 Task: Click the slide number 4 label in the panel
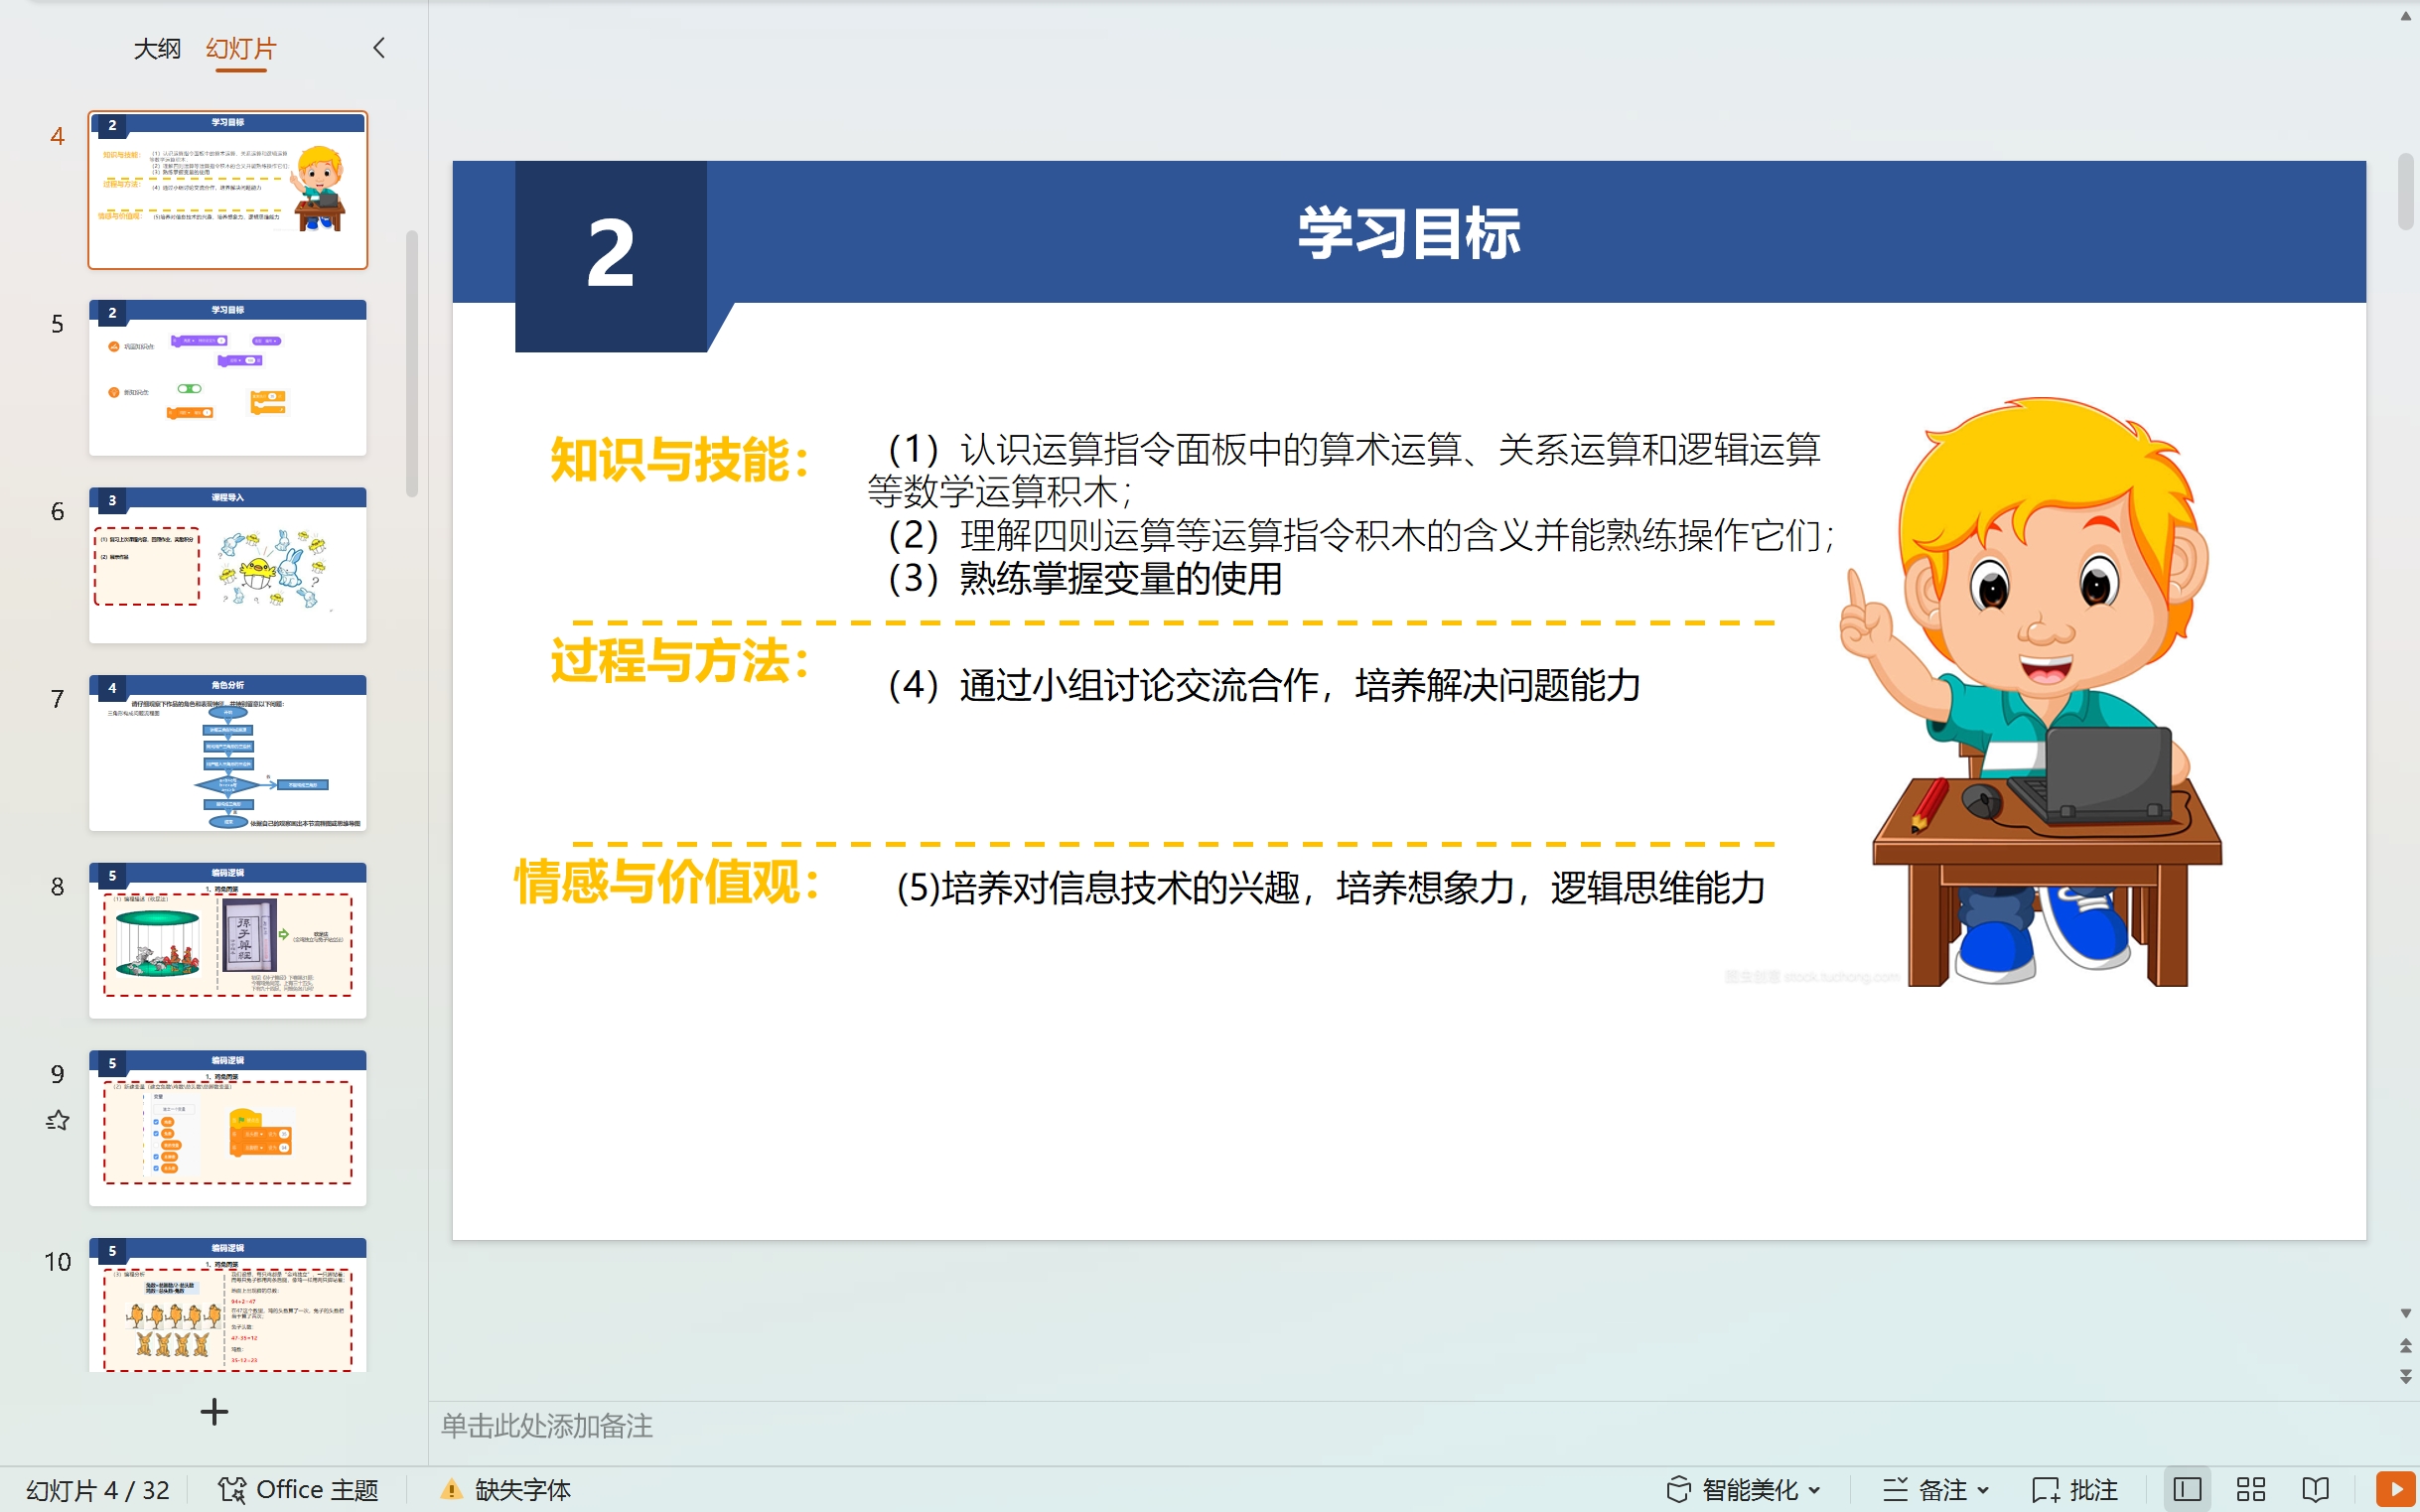pos(57,136)
